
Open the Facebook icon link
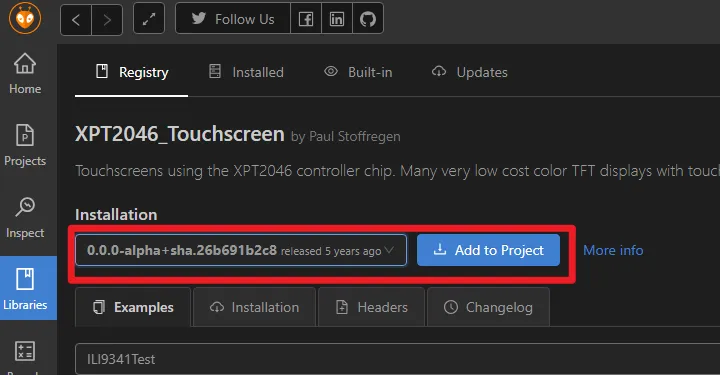(306, 19)
